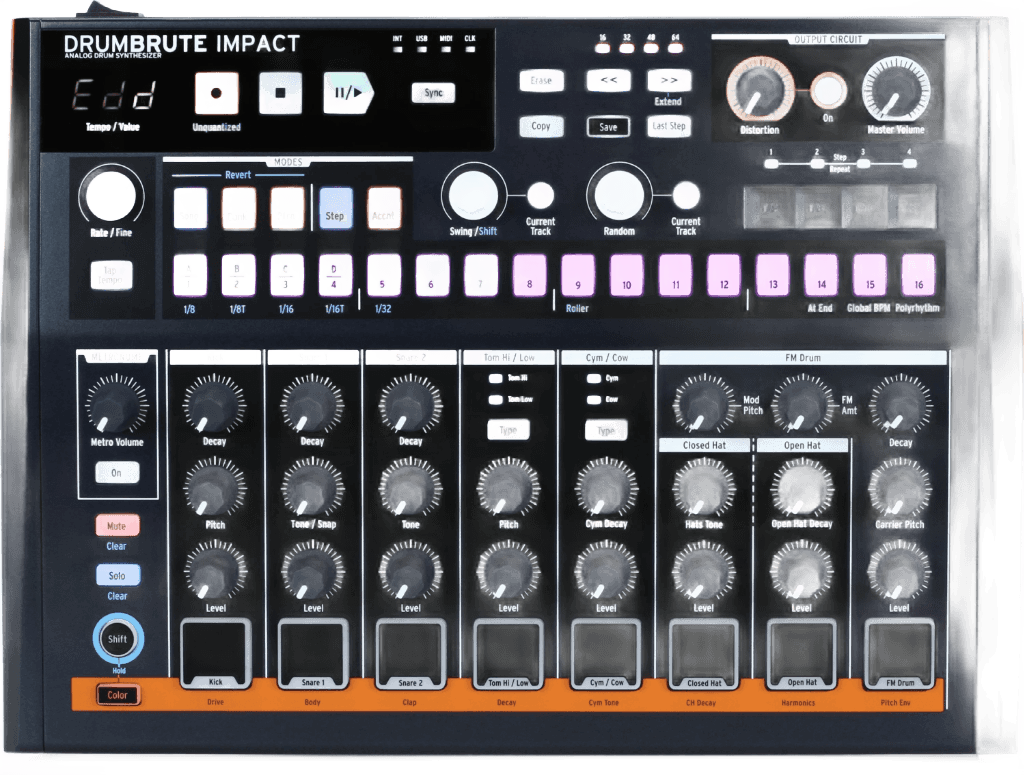Click the Distortion knob

tap(760, 90)
